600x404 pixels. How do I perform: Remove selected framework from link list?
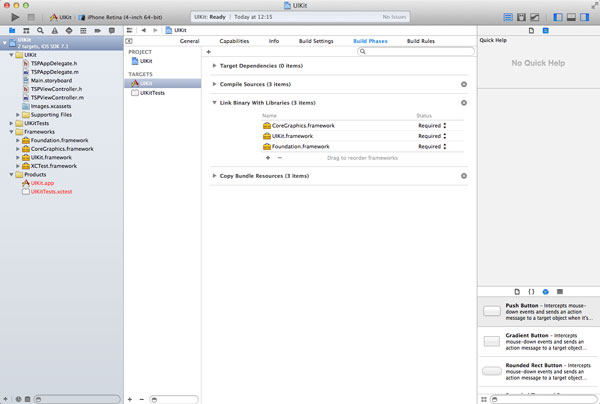(280, 158)
